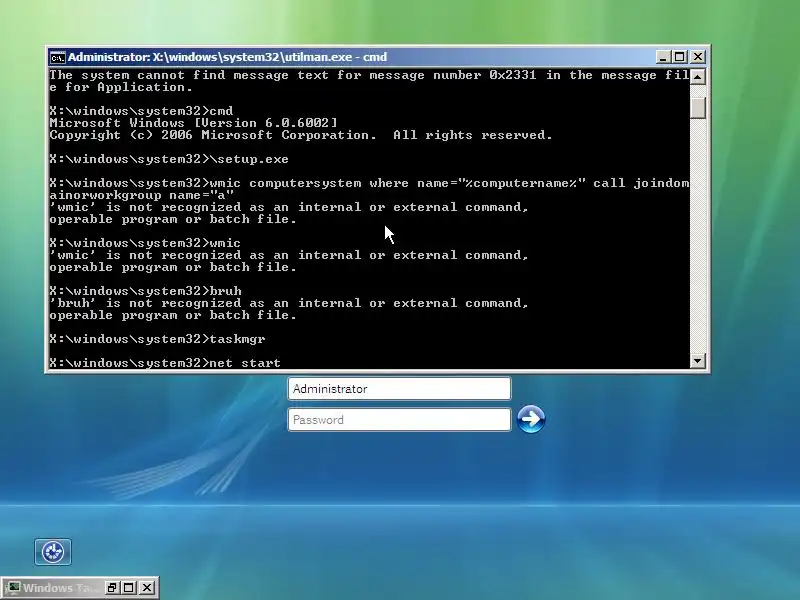800x600 pixels.
Task: Click the 'taskmgr' command line
Action: point(157,339)
